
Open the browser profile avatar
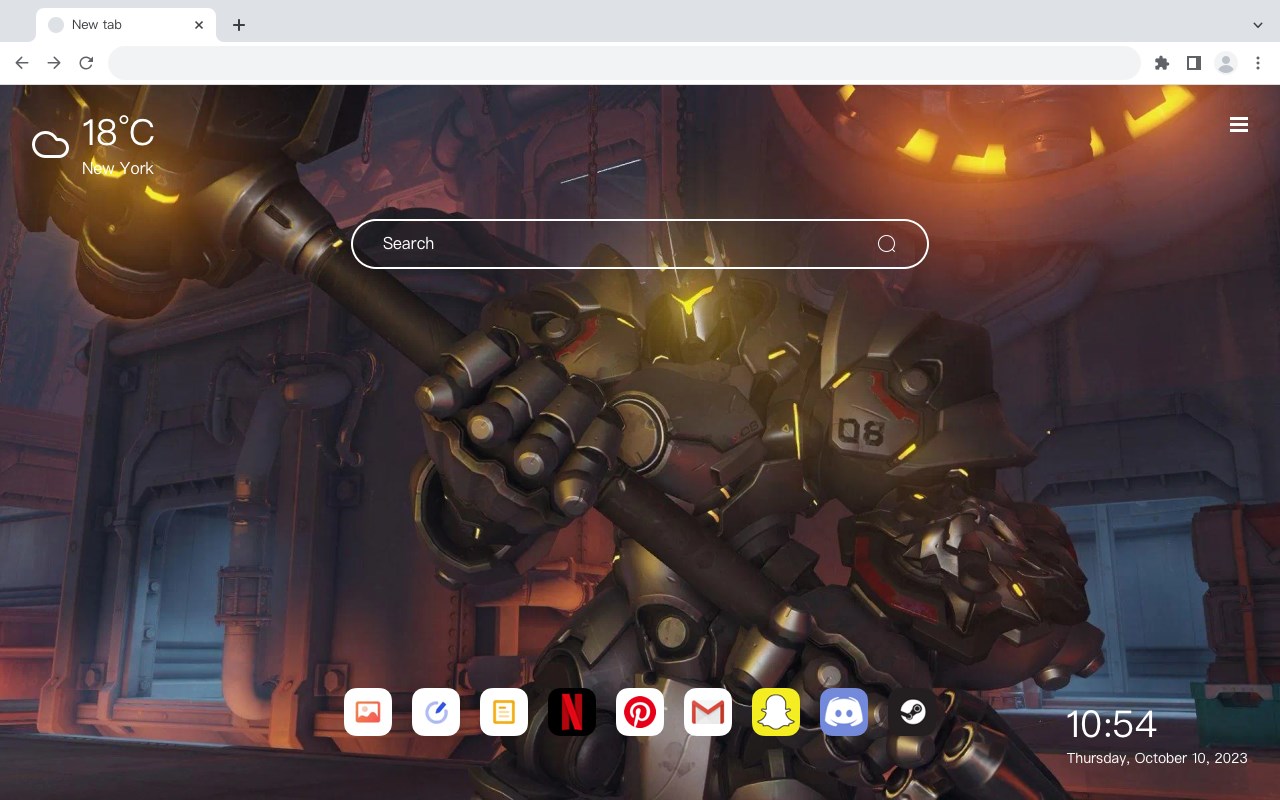(1226, 63)
